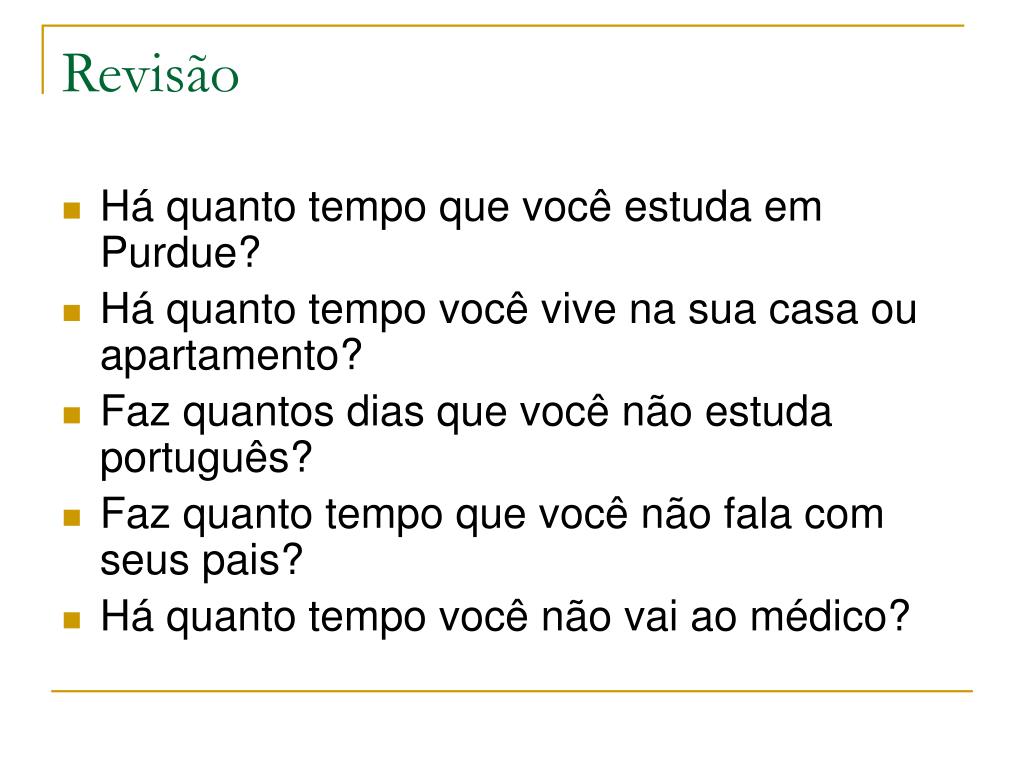The image size is (1024, 768).
Task: Click the word 'Purdue?' in the first question
Action: (x=180, y=252)
